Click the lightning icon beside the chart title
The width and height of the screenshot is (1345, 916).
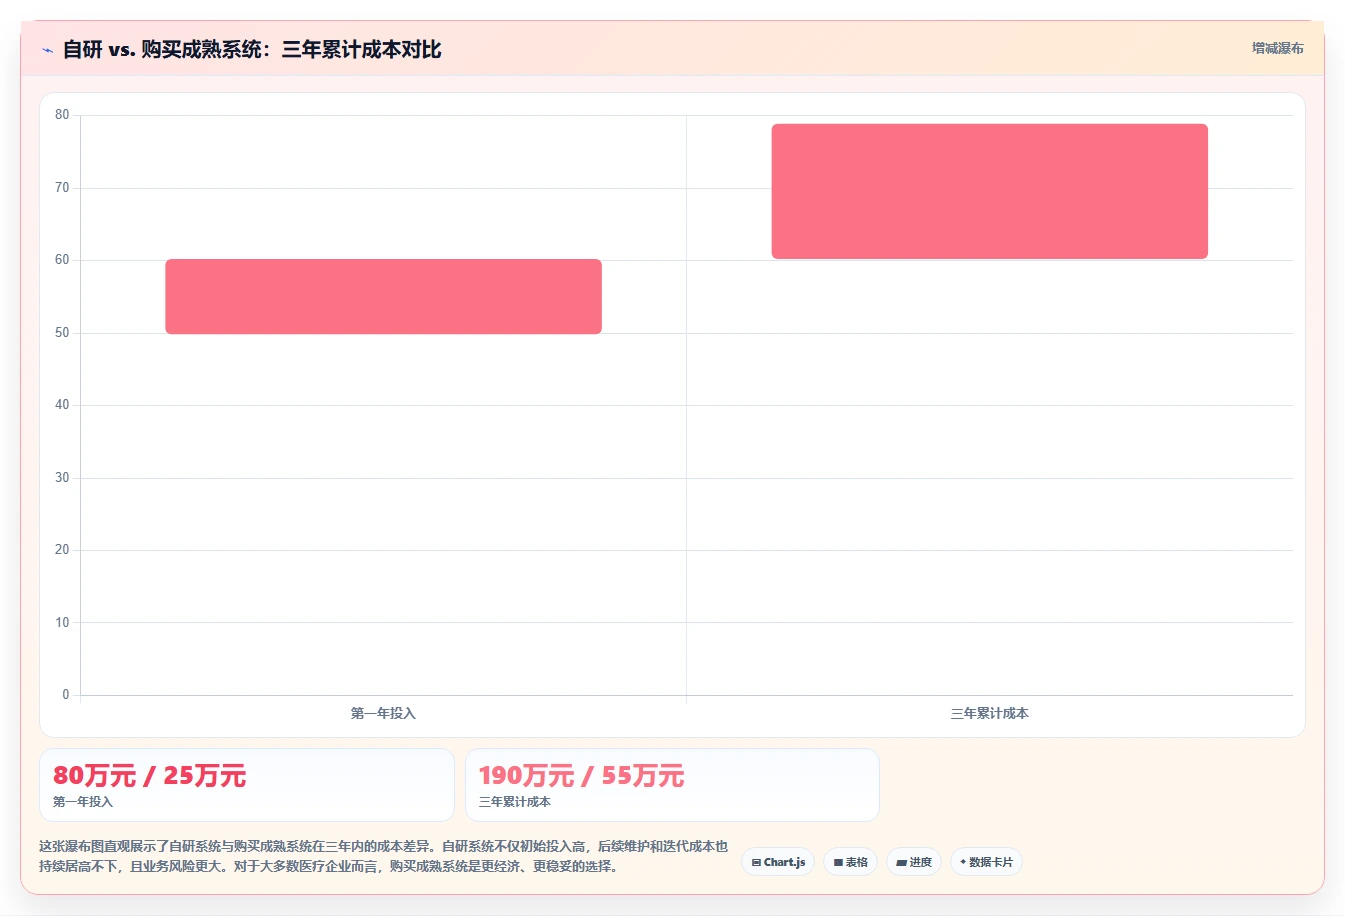tap(47, 50)
